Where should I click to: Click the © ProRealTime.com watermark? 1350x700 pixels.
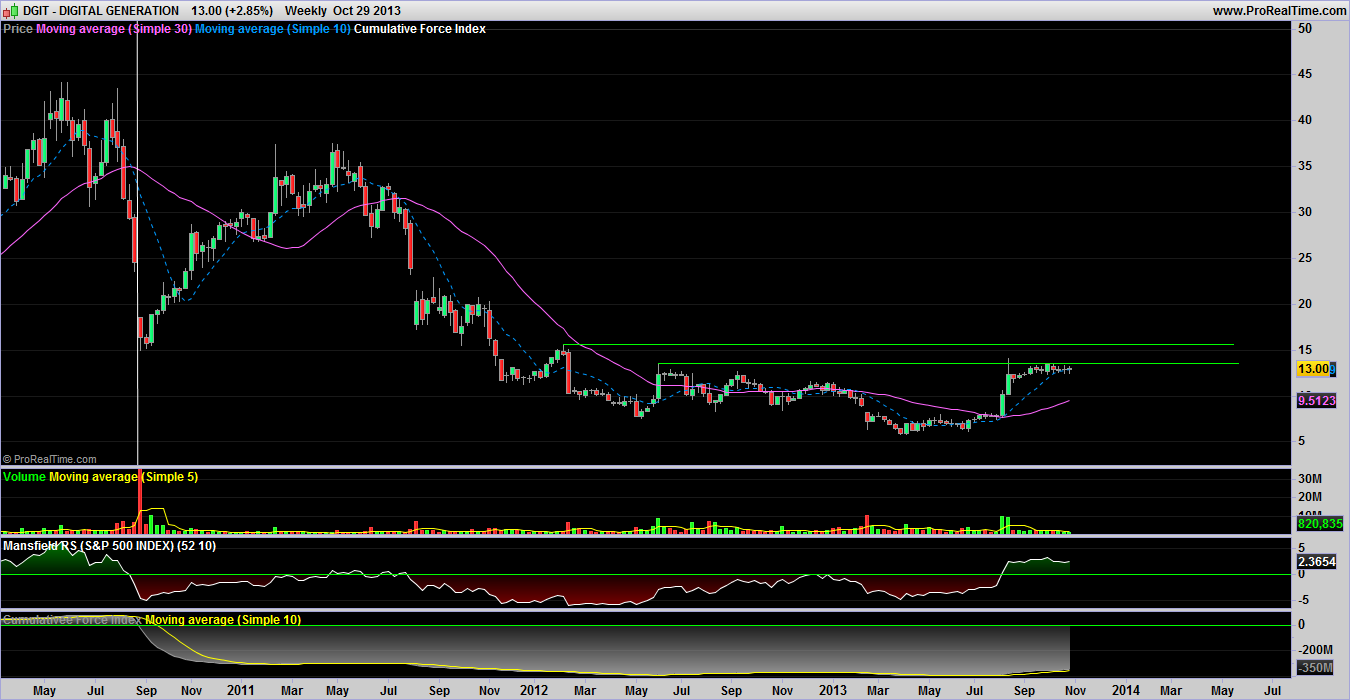(x=50, y=458)
